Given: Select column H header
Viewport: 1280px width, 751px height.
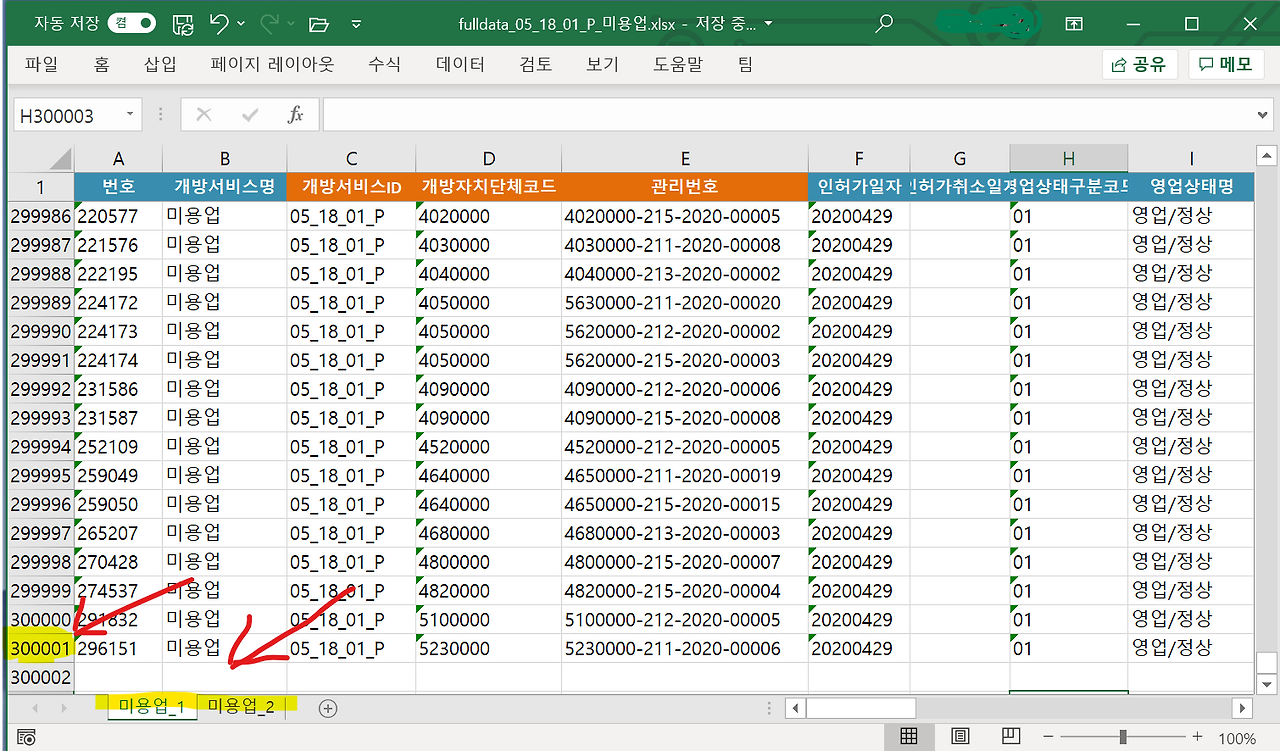Looking at the screenshot, I should tap(1069, 158).
